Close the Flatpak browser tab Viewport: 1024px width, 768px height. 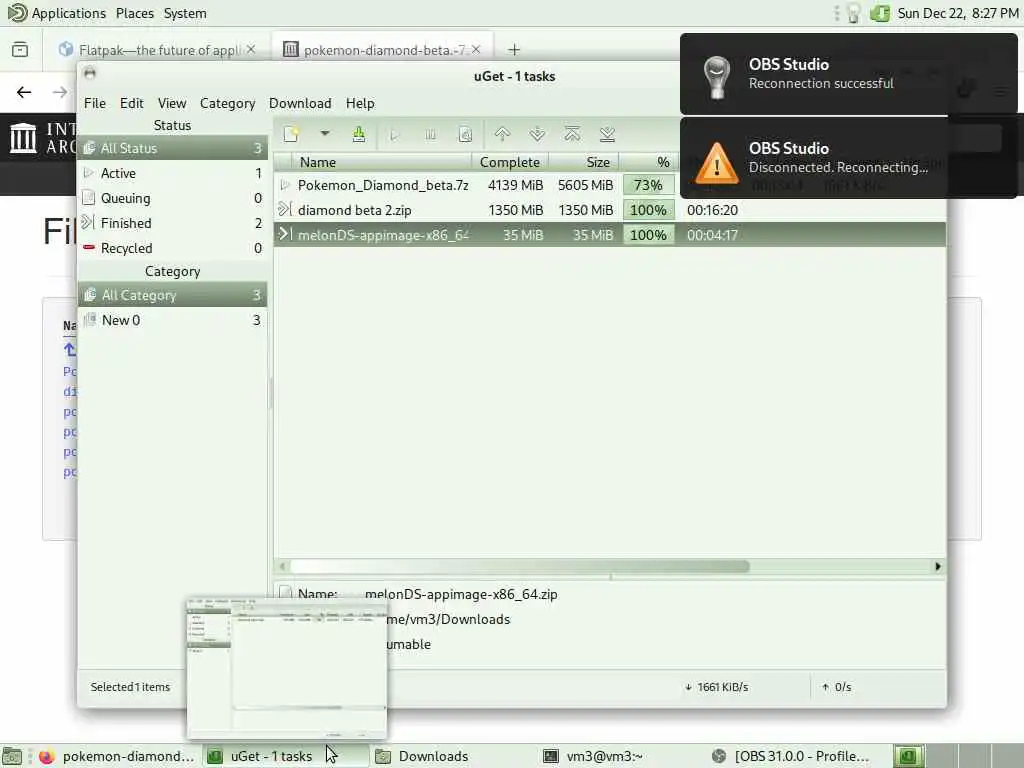tap(251, 49)
